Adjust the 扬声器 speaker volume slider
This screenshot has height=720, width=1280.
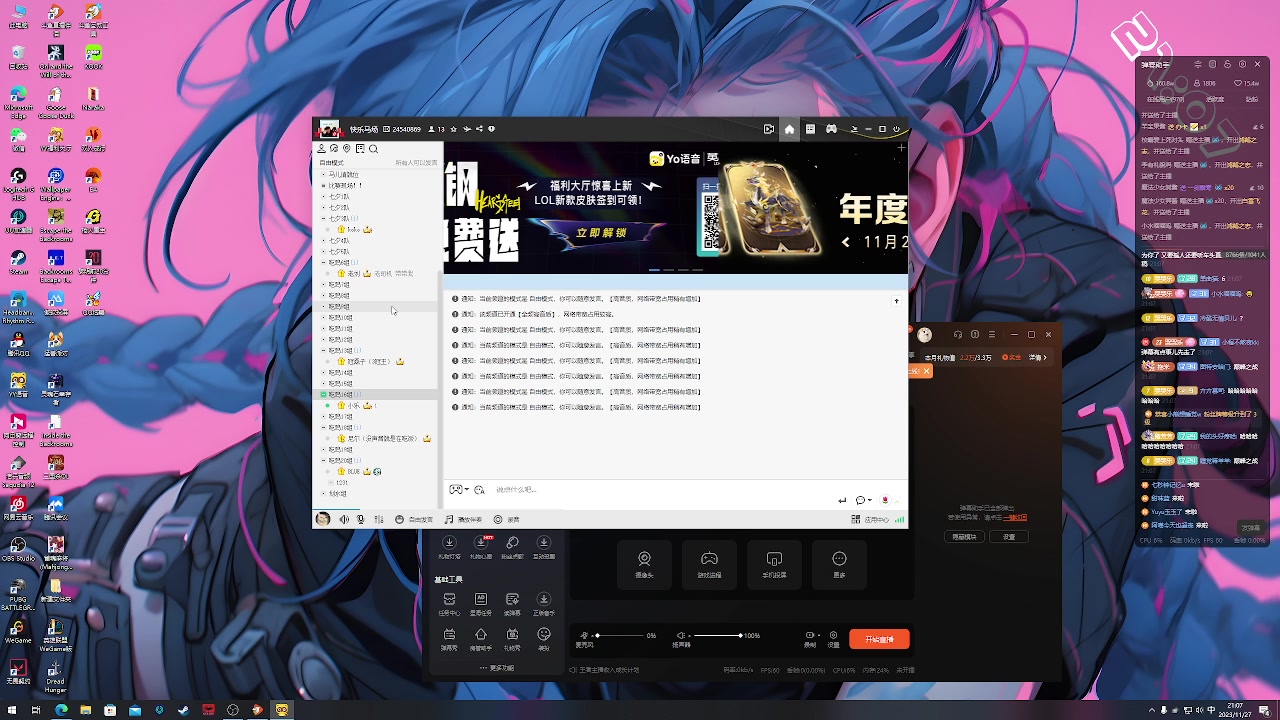[x=717, y=636]
